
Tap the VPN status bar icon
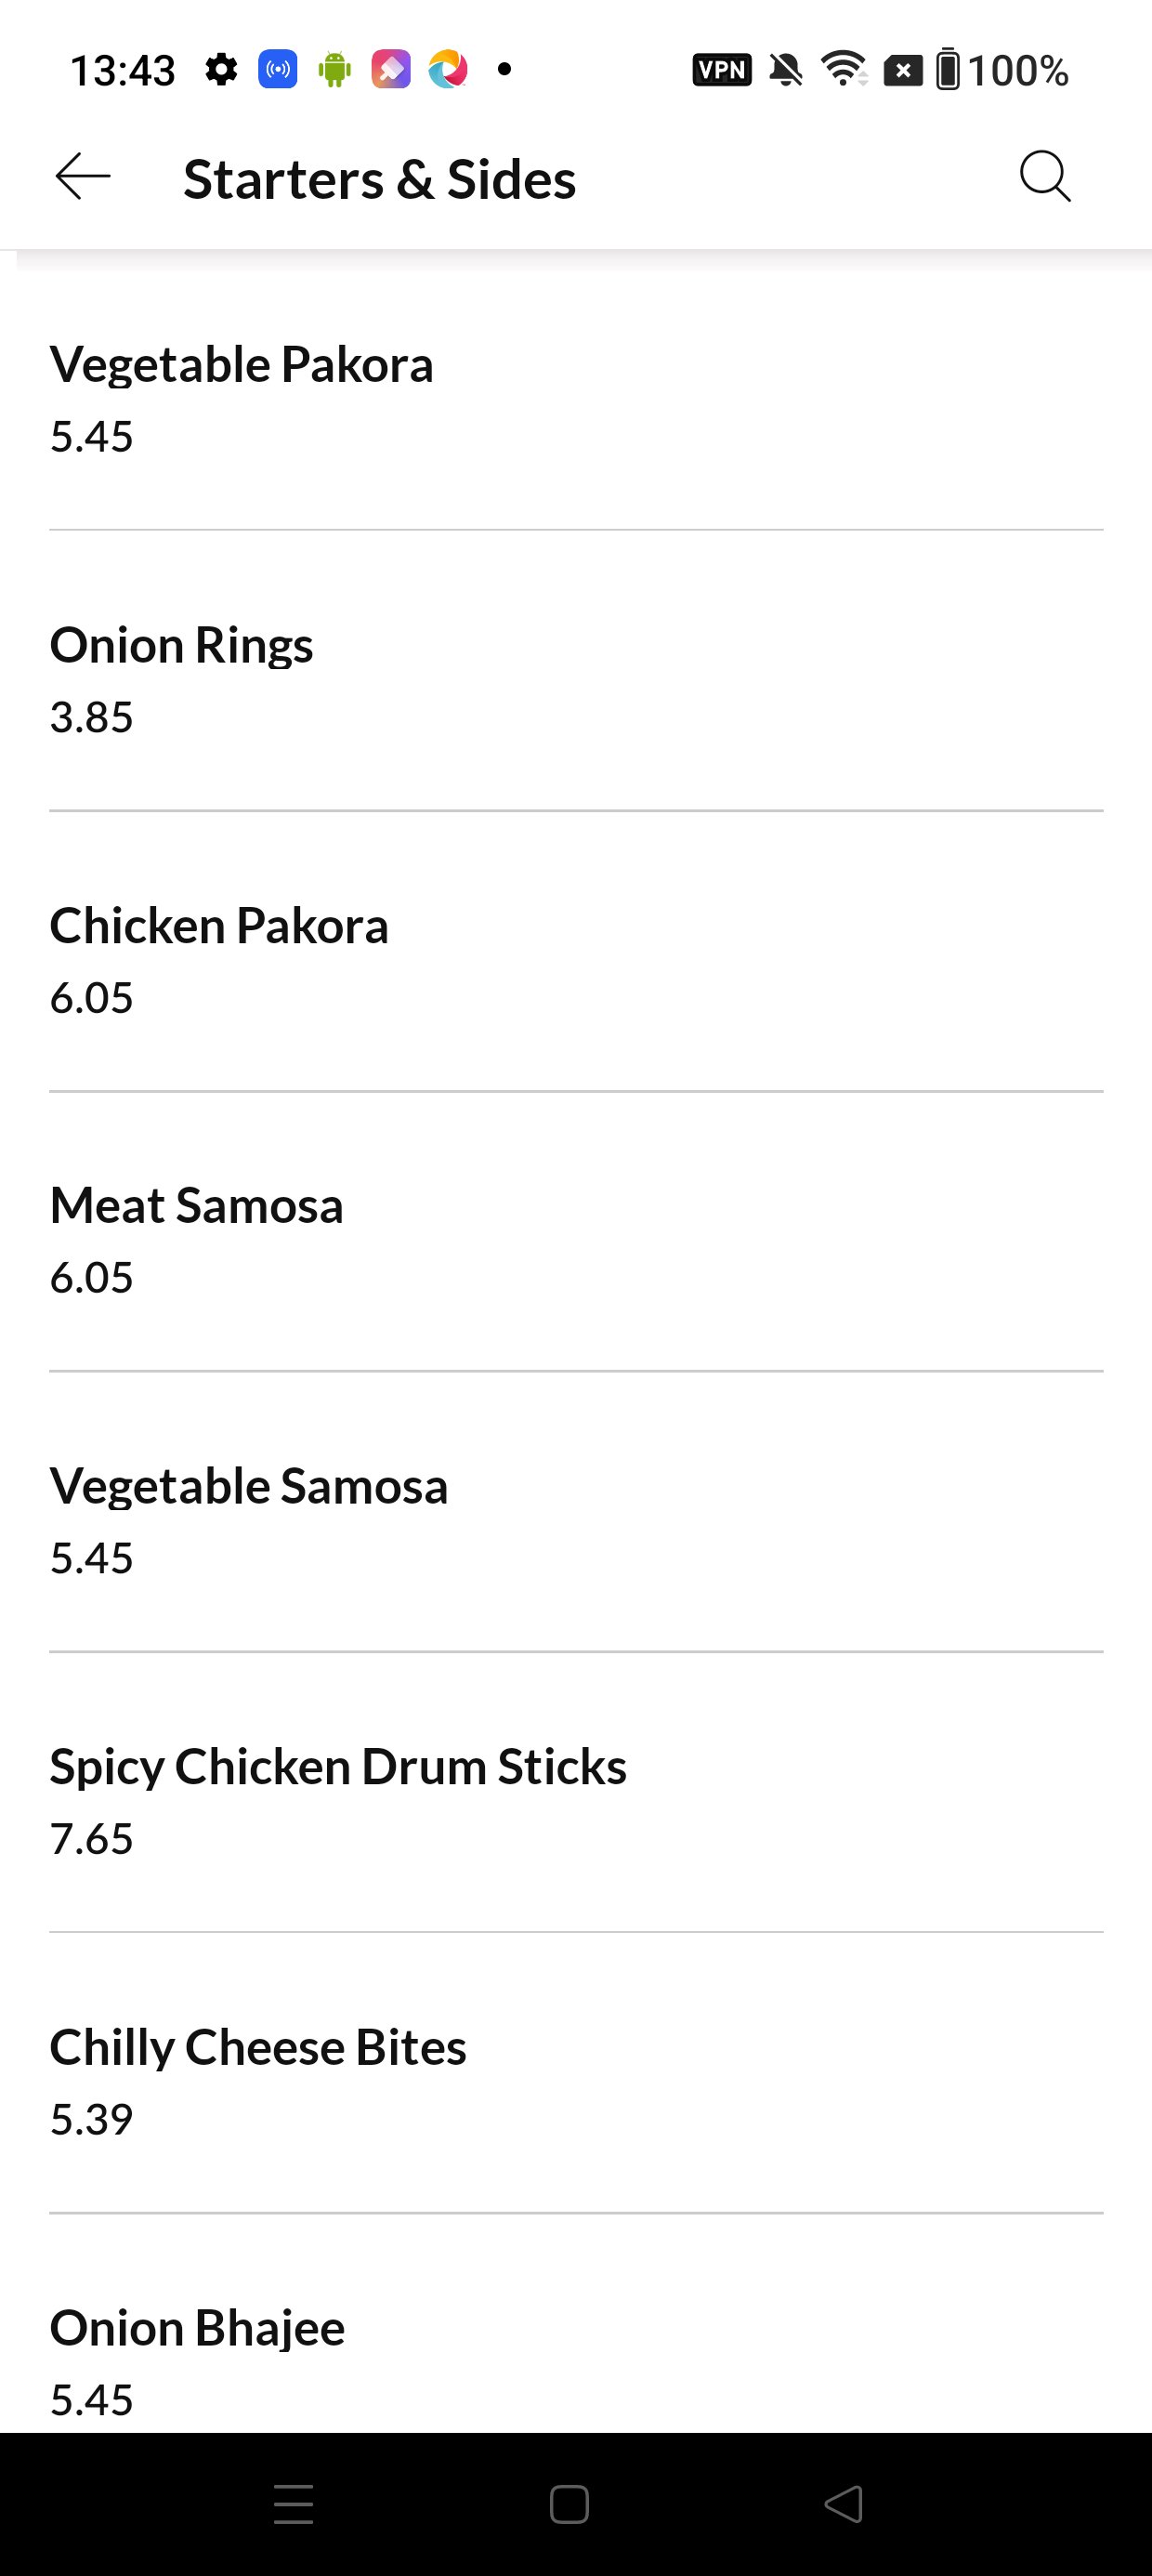click(x=721, y=70)
